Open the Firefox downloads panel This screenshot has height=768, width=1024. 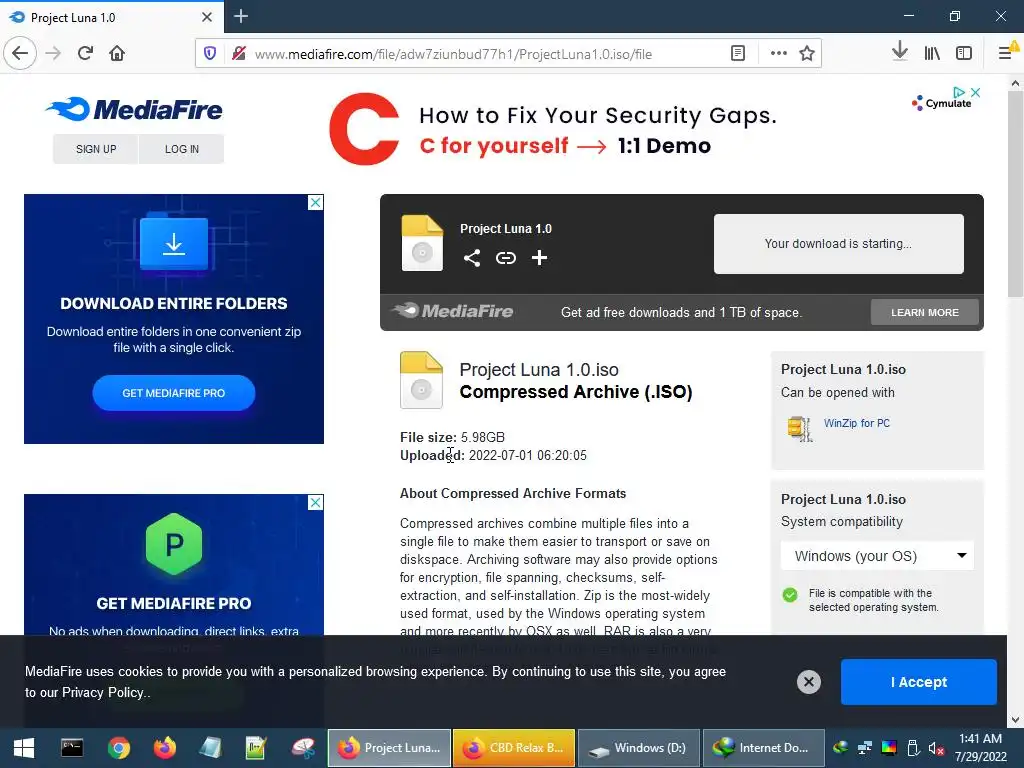pos(900,52)
